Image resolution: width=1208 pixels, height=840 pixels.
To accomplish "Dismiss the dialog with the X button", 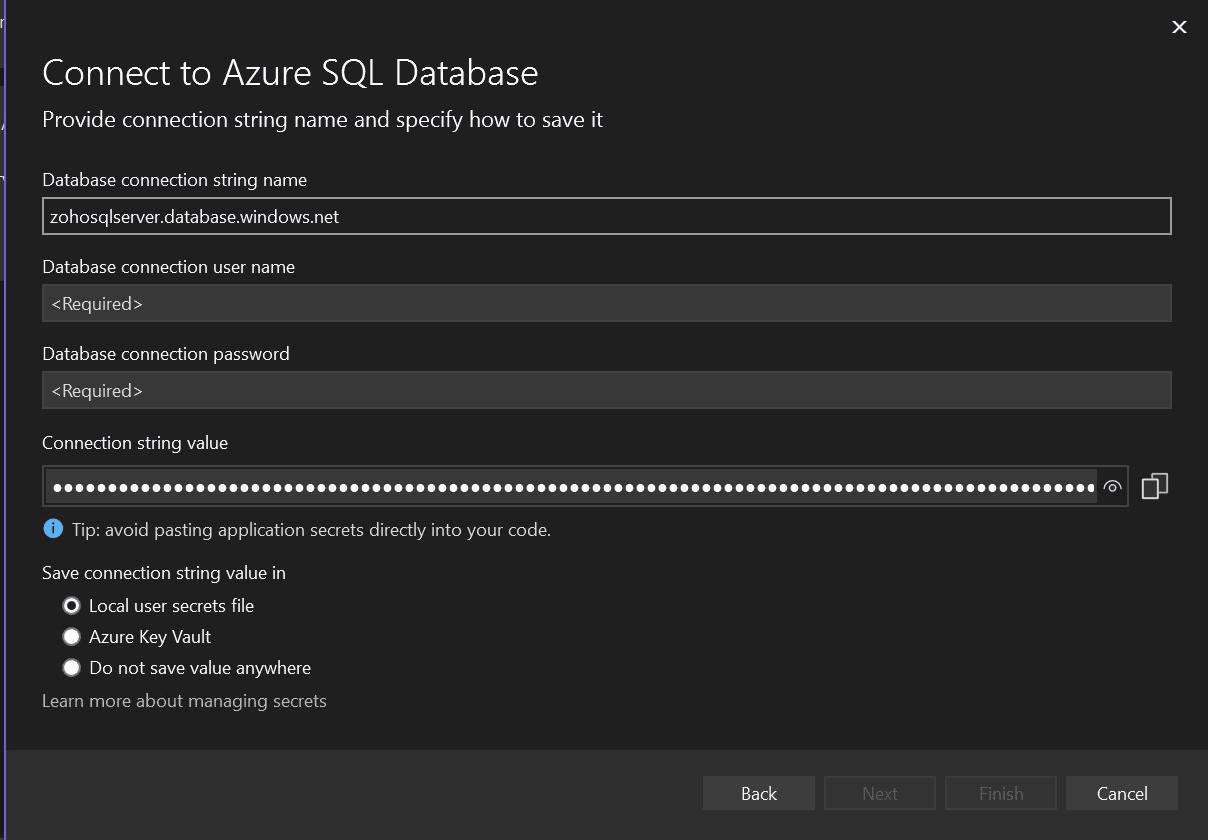I will [1179, 27].
